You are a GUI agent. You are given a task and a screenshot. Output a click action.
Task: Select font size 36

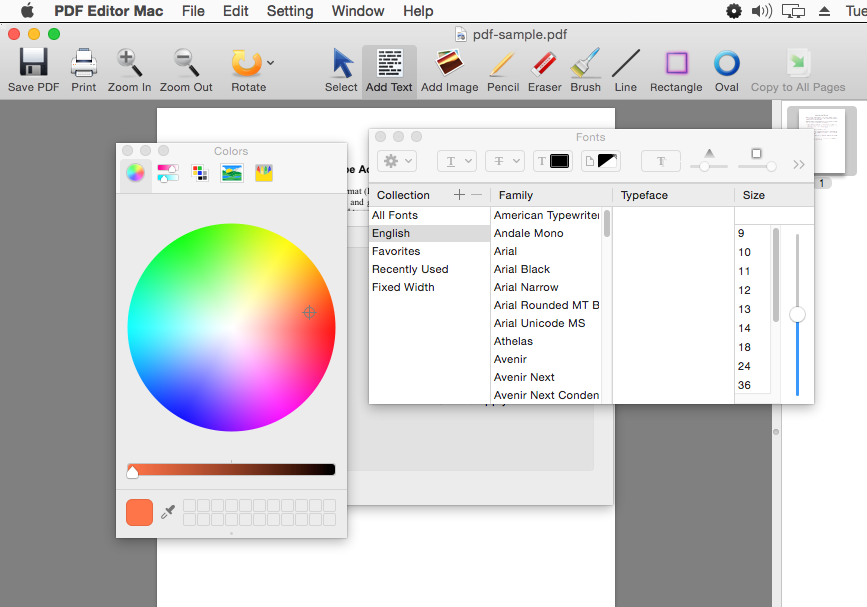click(753, 385)
